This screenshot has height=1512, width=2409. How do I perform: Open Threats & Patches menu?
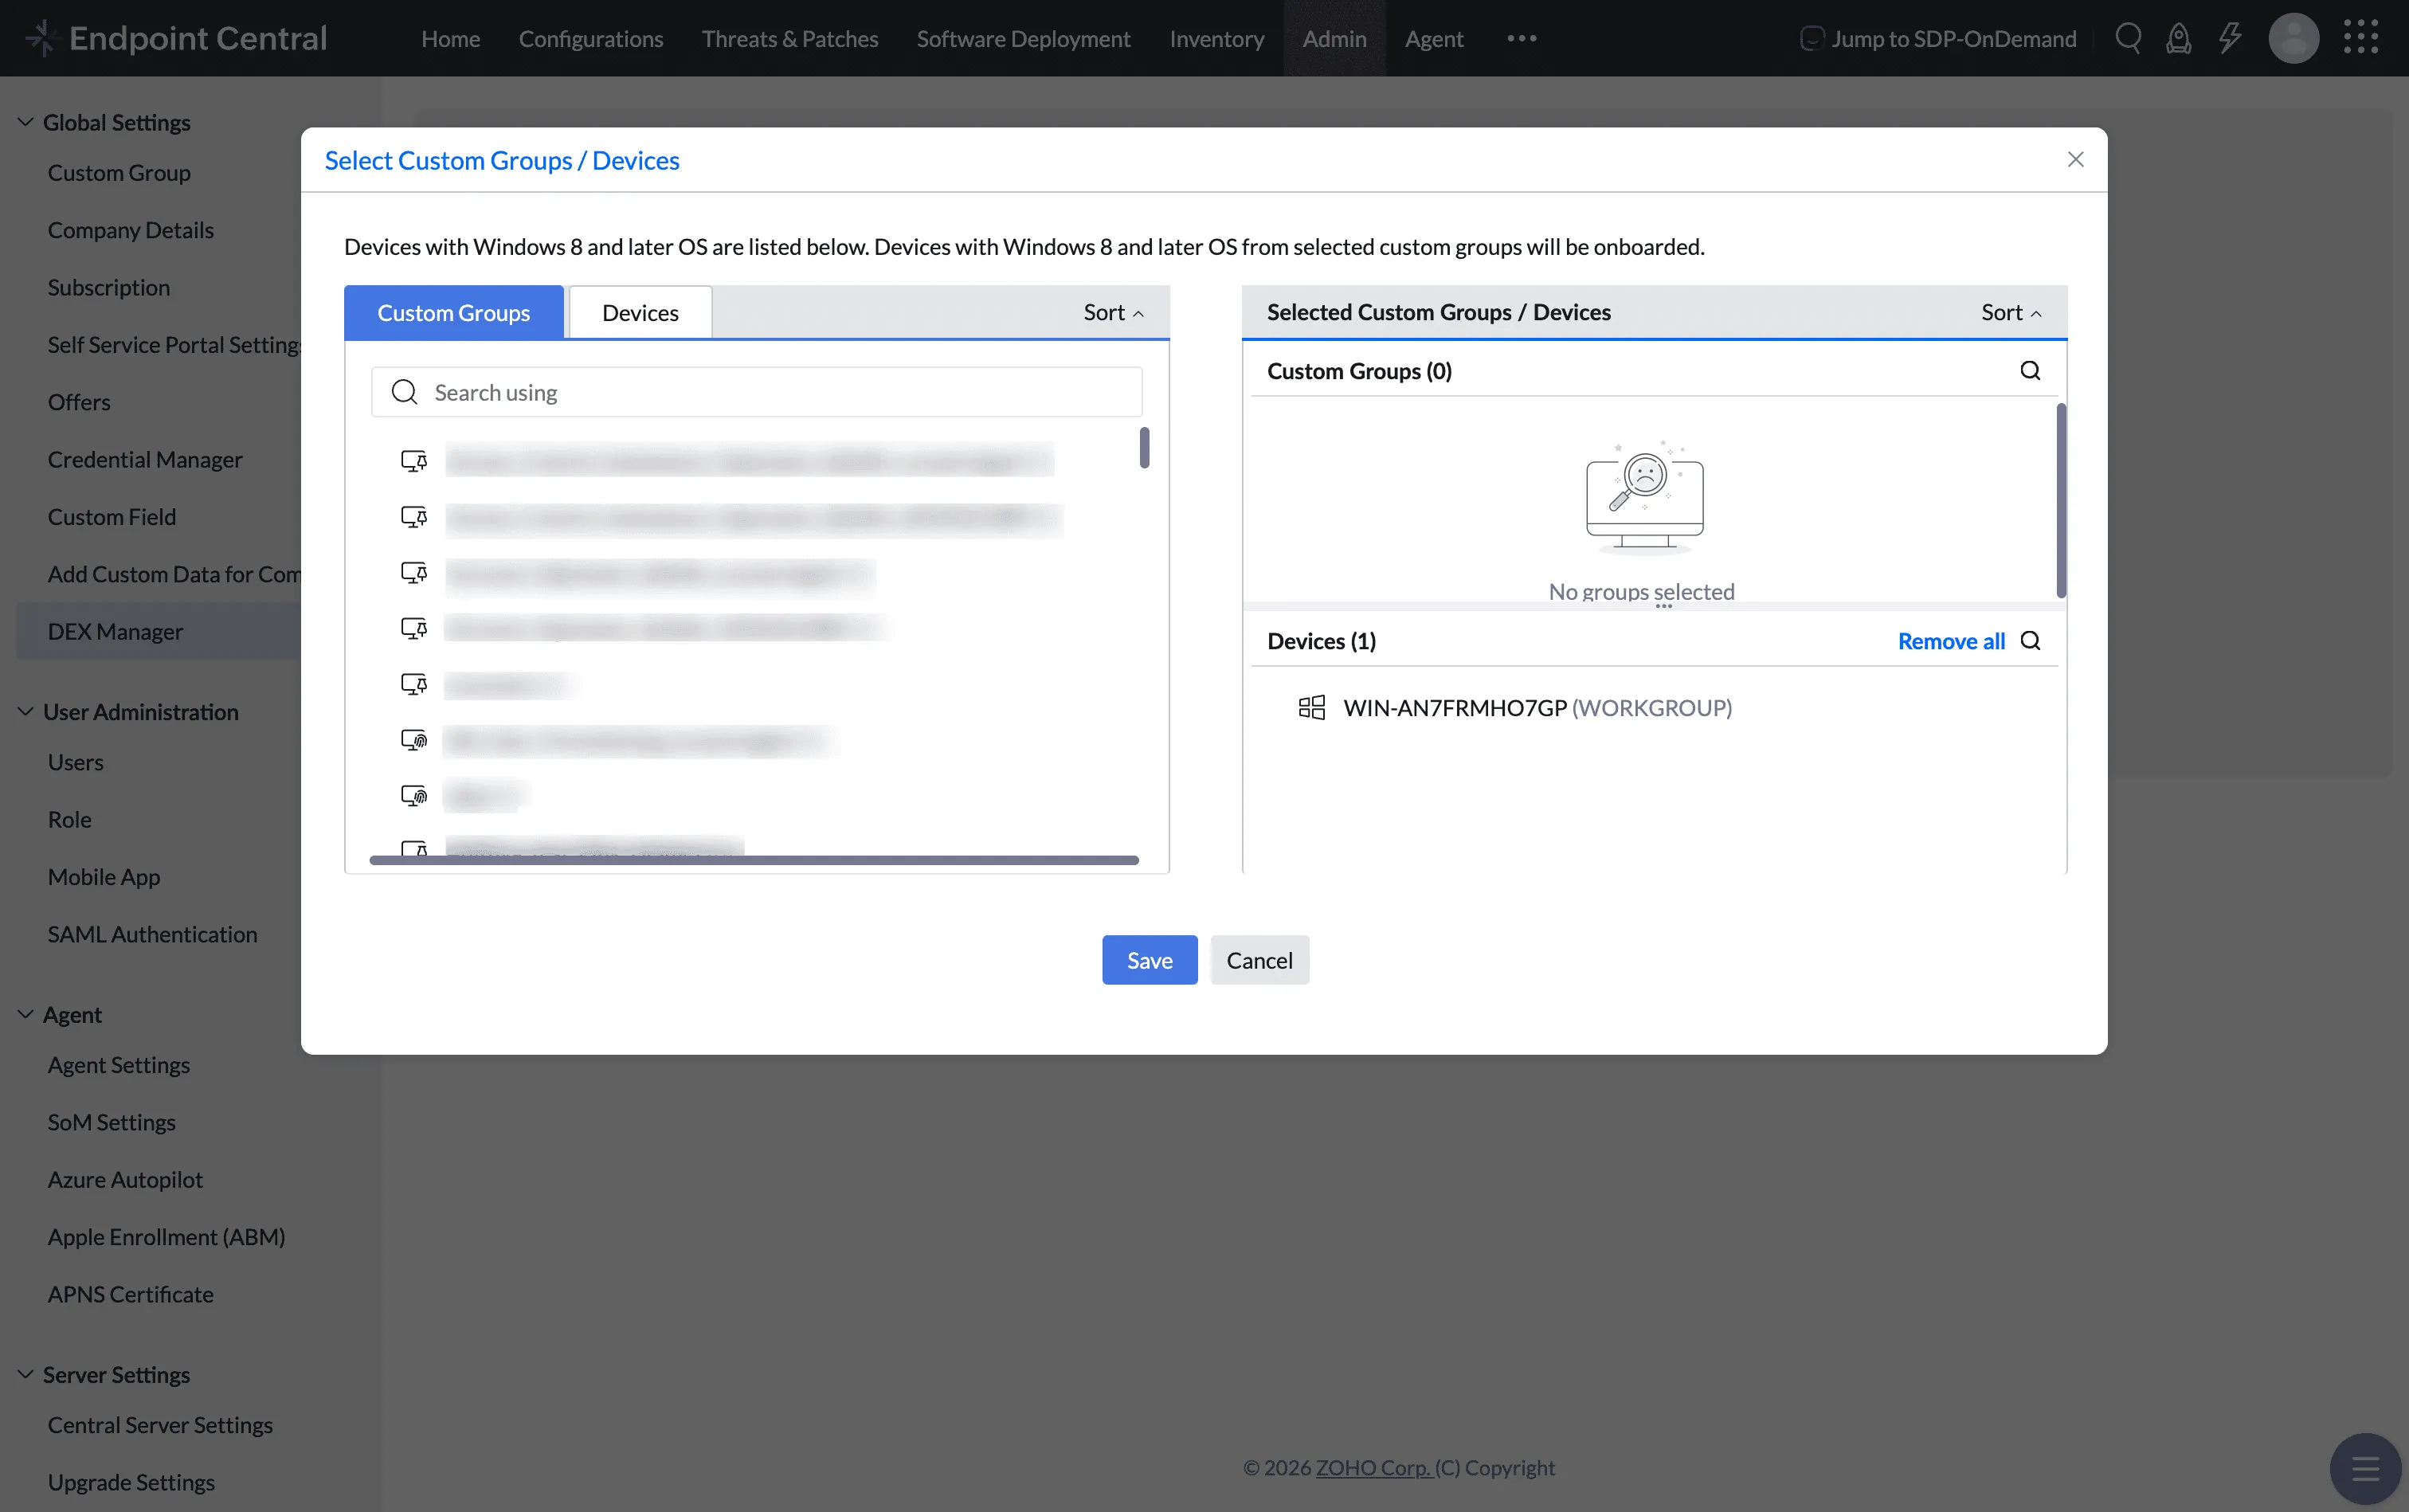point(789,39)
